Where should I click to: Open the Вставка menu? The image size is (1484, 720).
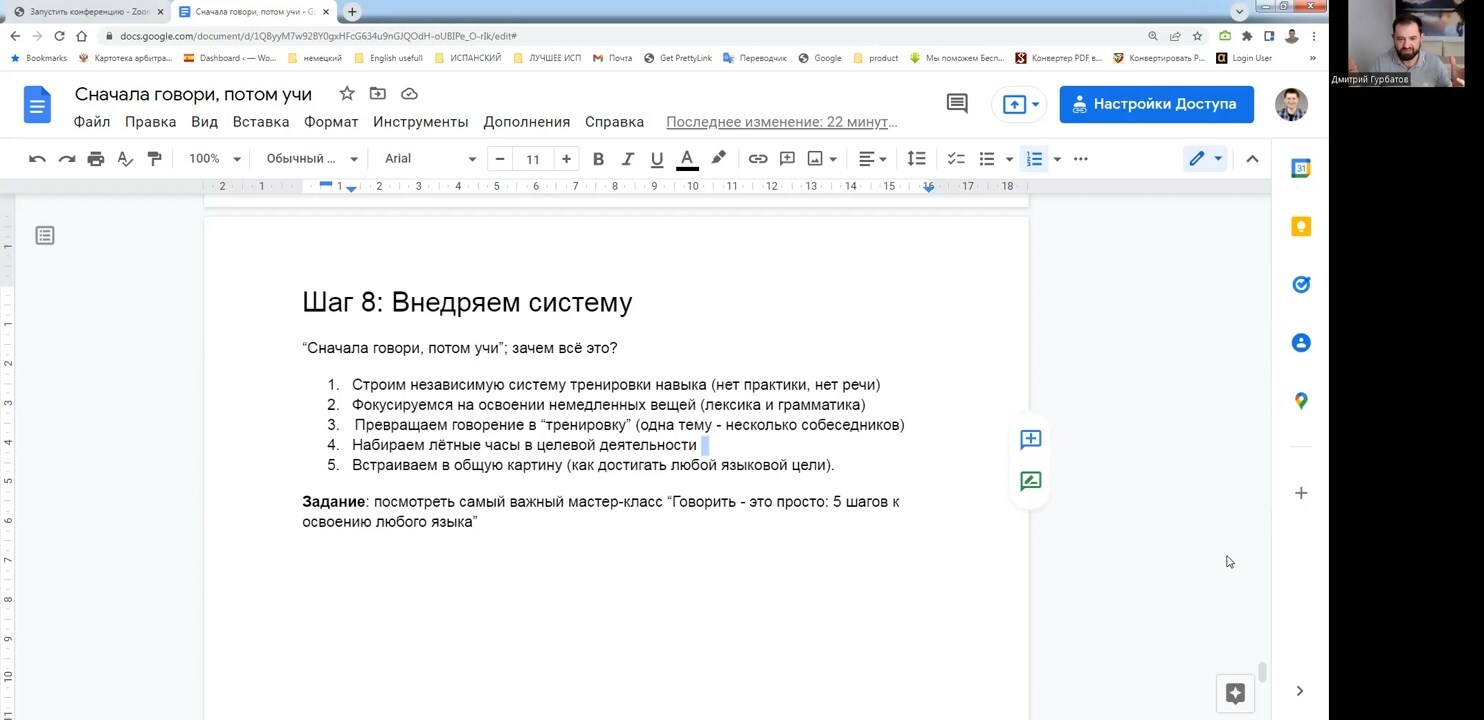pos(261,122)
